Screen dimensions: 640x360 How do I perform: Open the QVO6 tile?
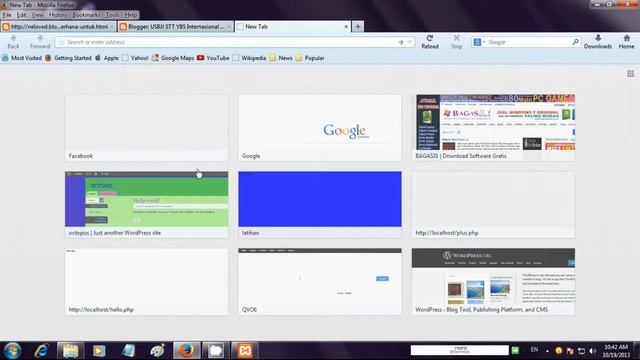320,282
